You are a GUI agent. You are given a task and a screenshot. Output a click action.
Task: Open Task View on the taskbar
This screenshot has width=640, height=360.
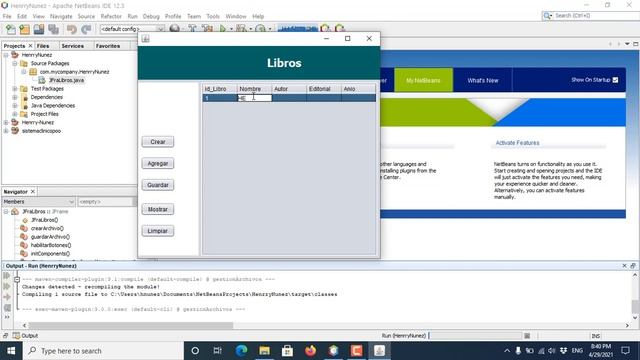pos(218,351)
